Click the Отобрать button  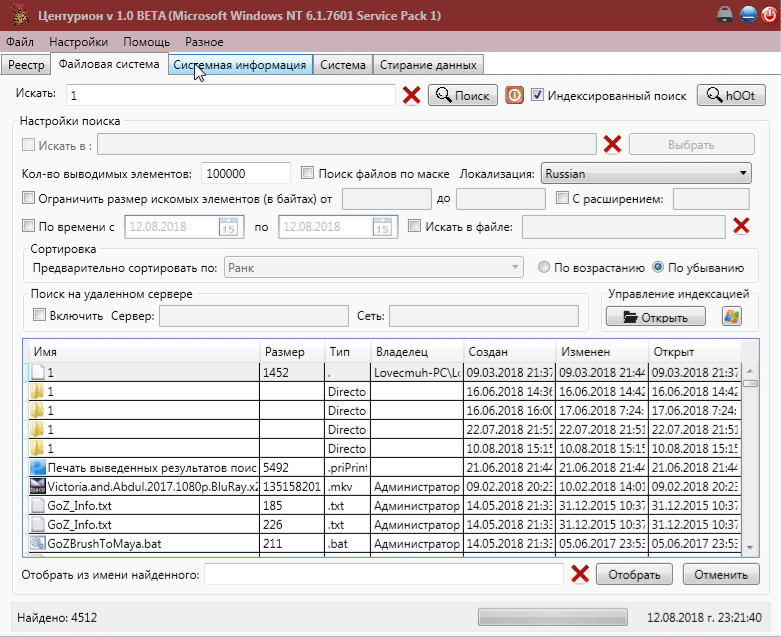(634, 574)
